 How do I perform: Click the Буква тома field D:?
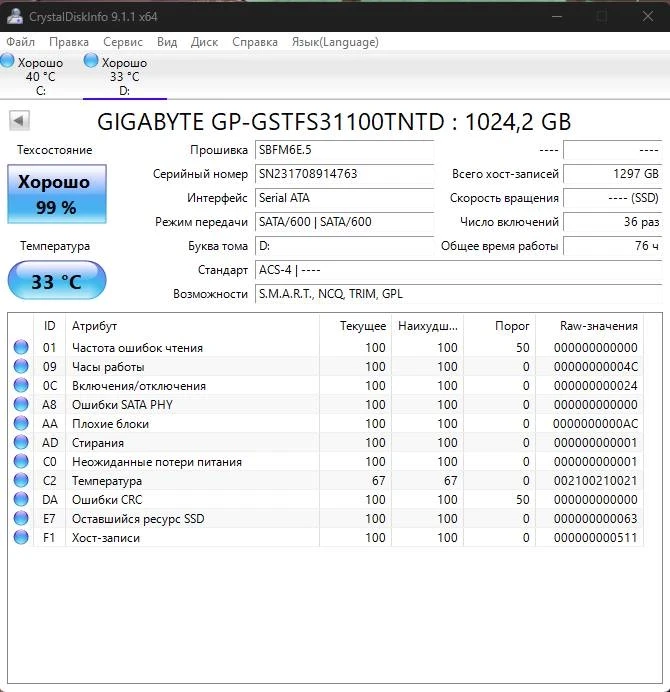point(344,246)
